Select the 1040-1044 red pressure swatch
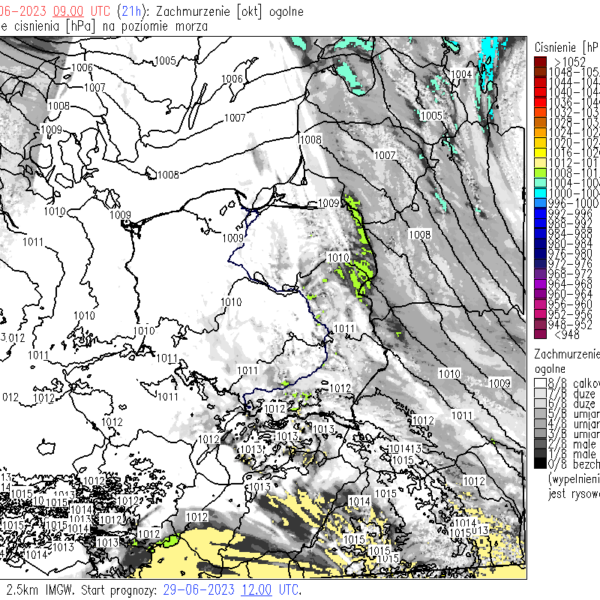Image resolution: width=600 pixels, height=600 pixels. point(540,91)
